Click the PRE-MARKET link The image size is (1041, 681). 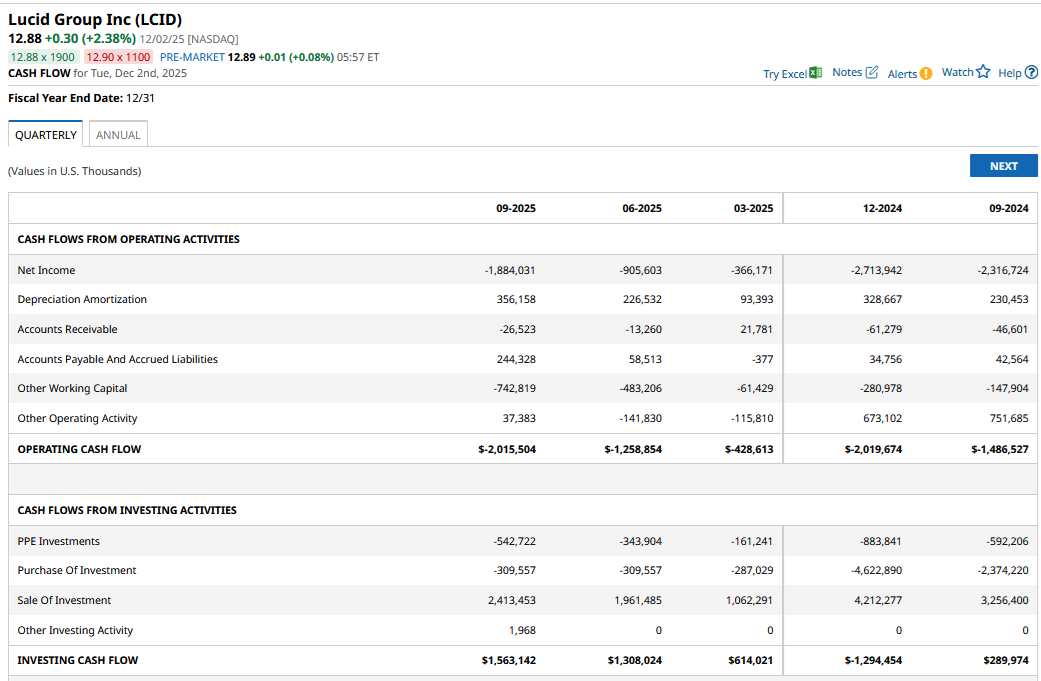point(192,57)
